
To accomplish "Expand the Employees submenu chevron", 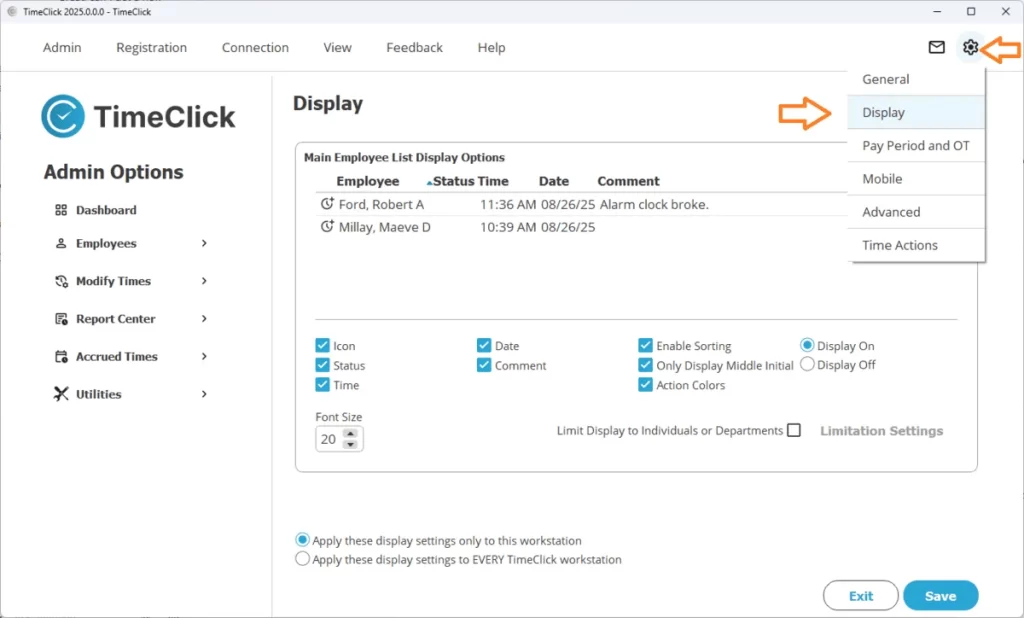I will point(204,244).
